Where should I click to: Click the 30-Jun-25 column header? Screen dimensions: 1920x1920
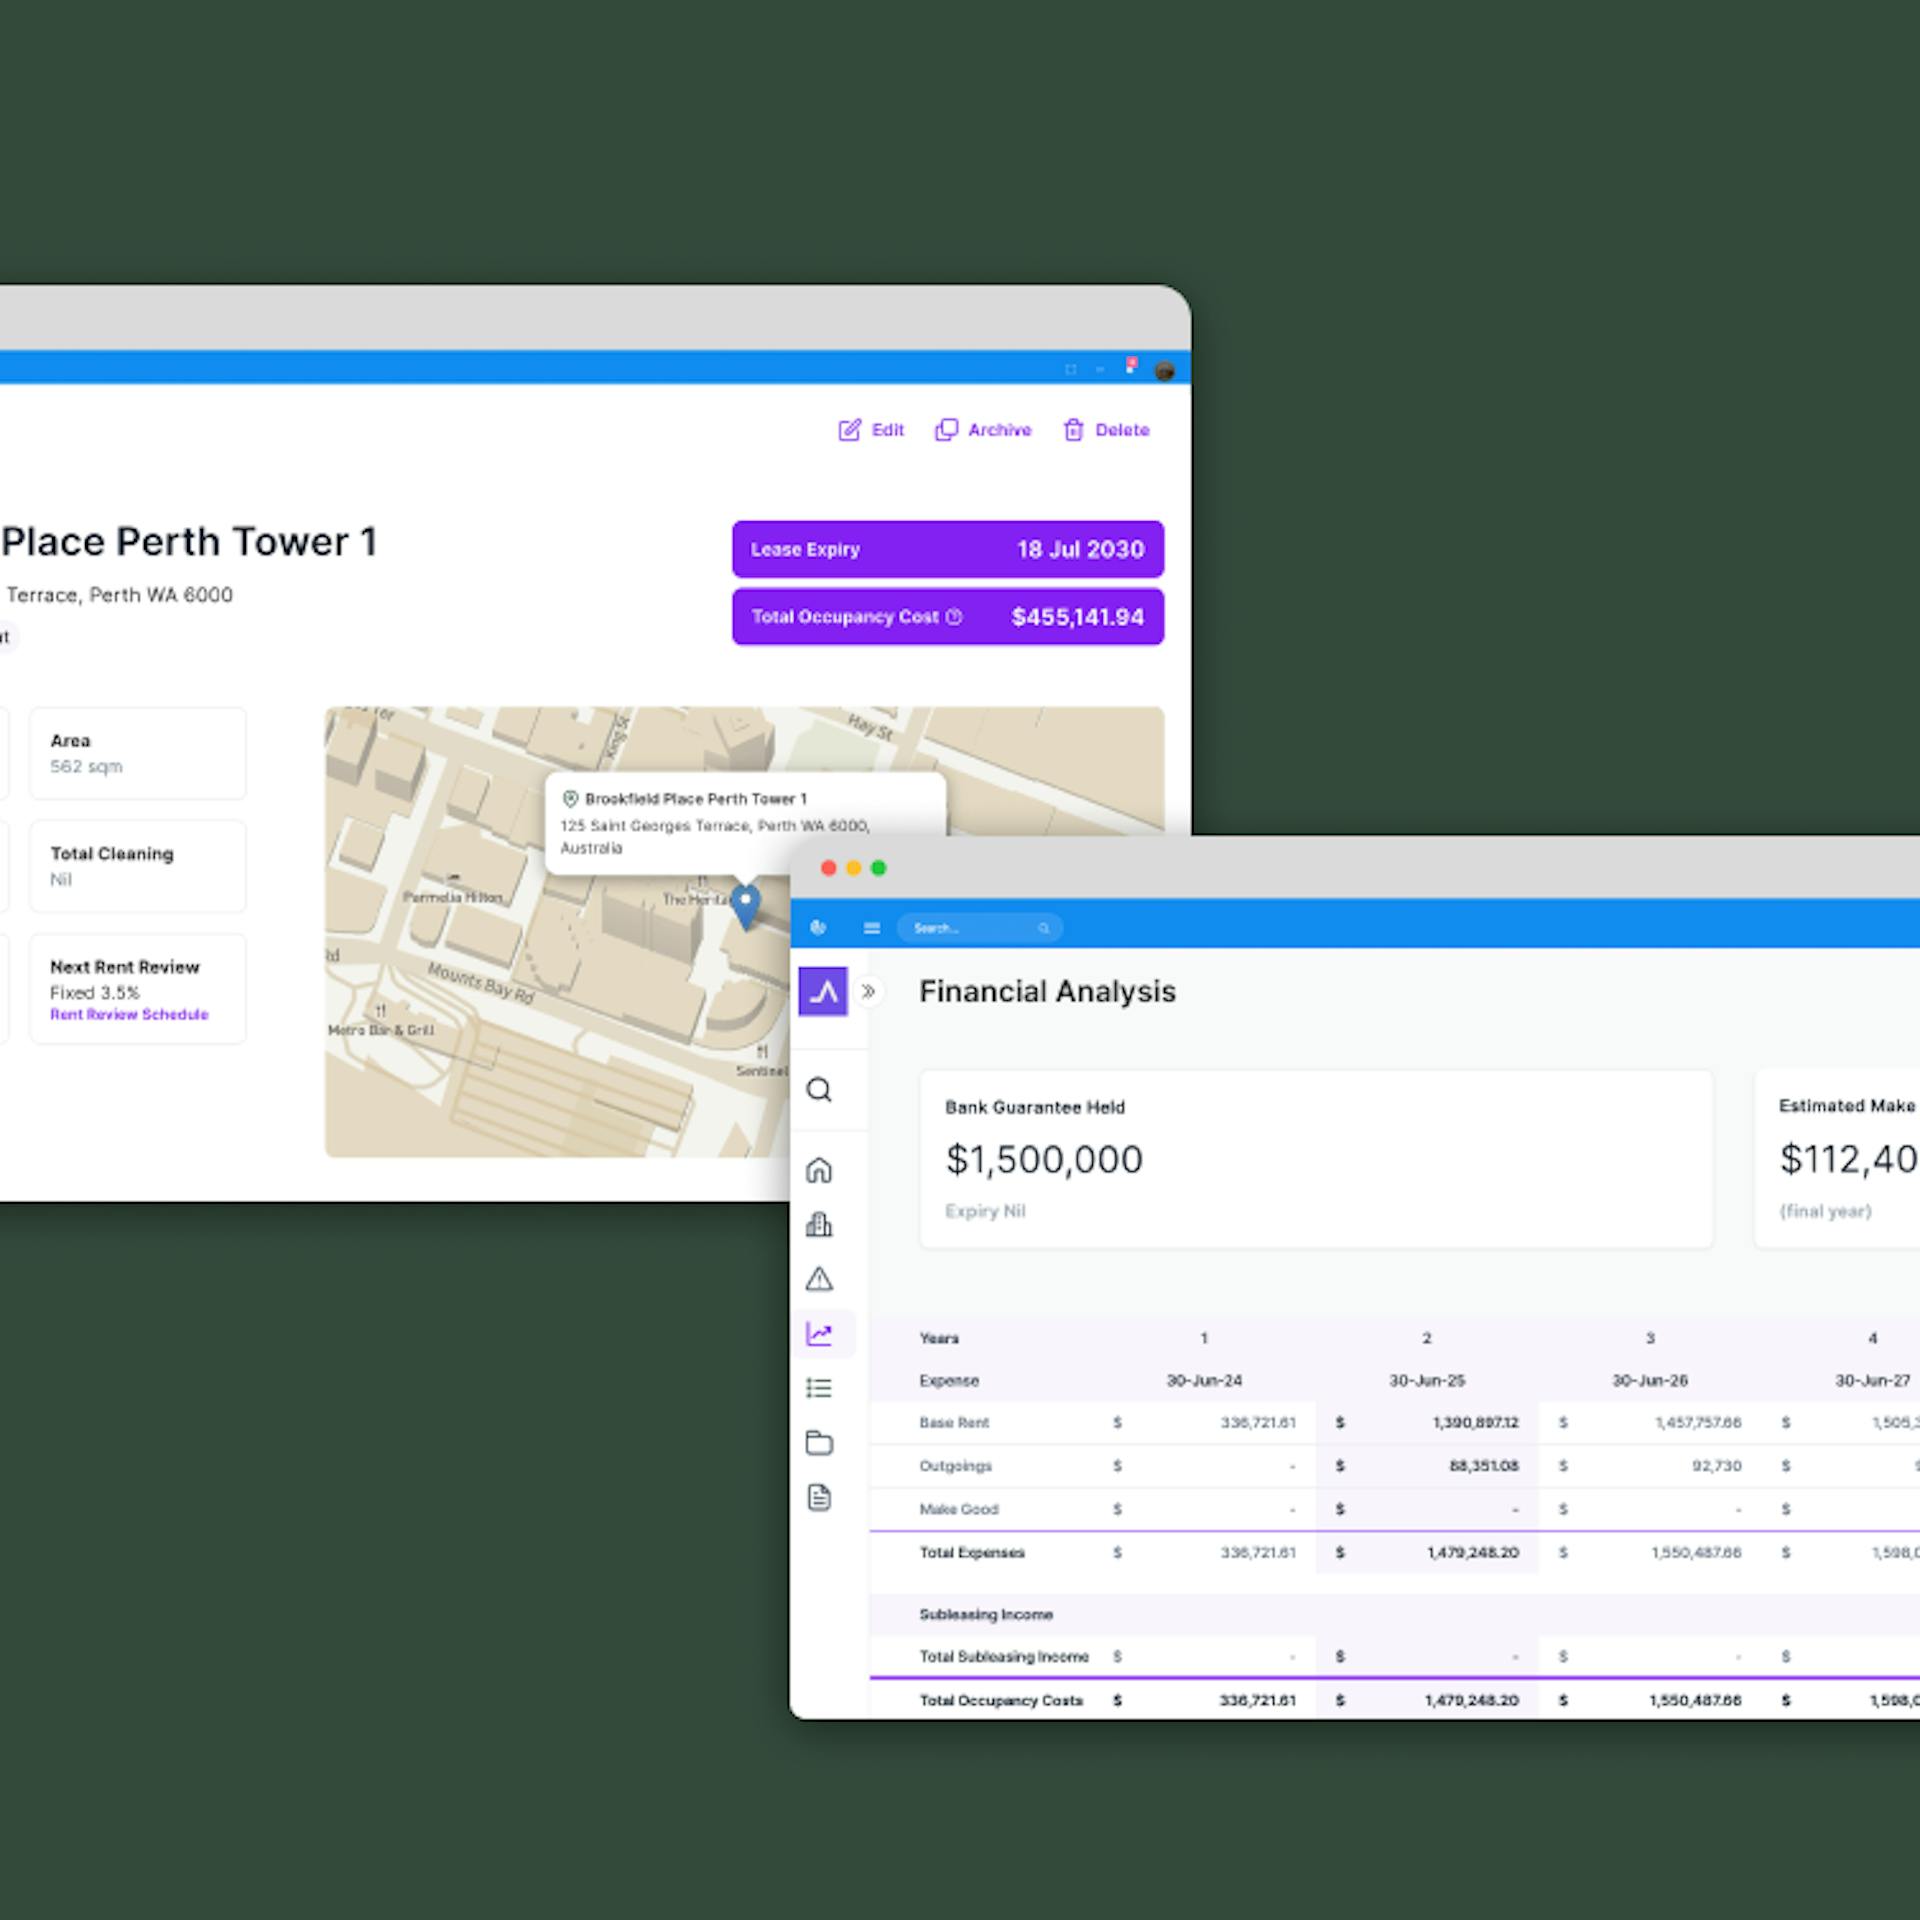1427,1380
